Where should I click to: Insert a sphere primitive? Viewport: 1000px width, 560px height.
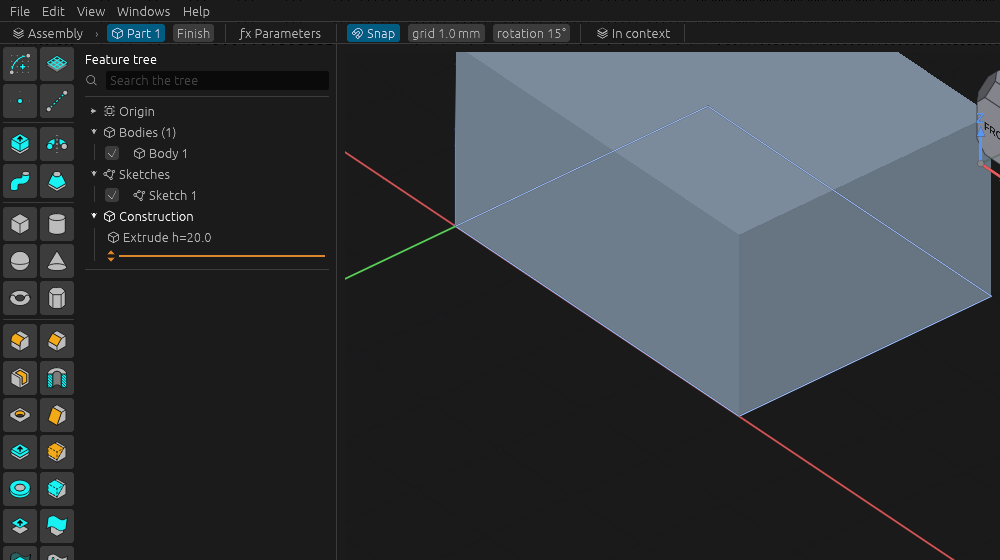point(20,261)
